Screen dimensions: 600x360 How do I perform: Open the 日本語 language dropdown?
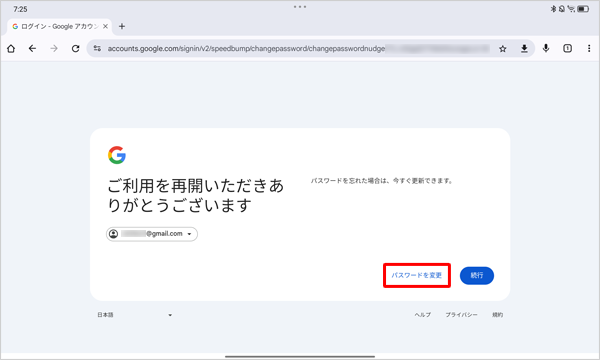pos(134,315)
